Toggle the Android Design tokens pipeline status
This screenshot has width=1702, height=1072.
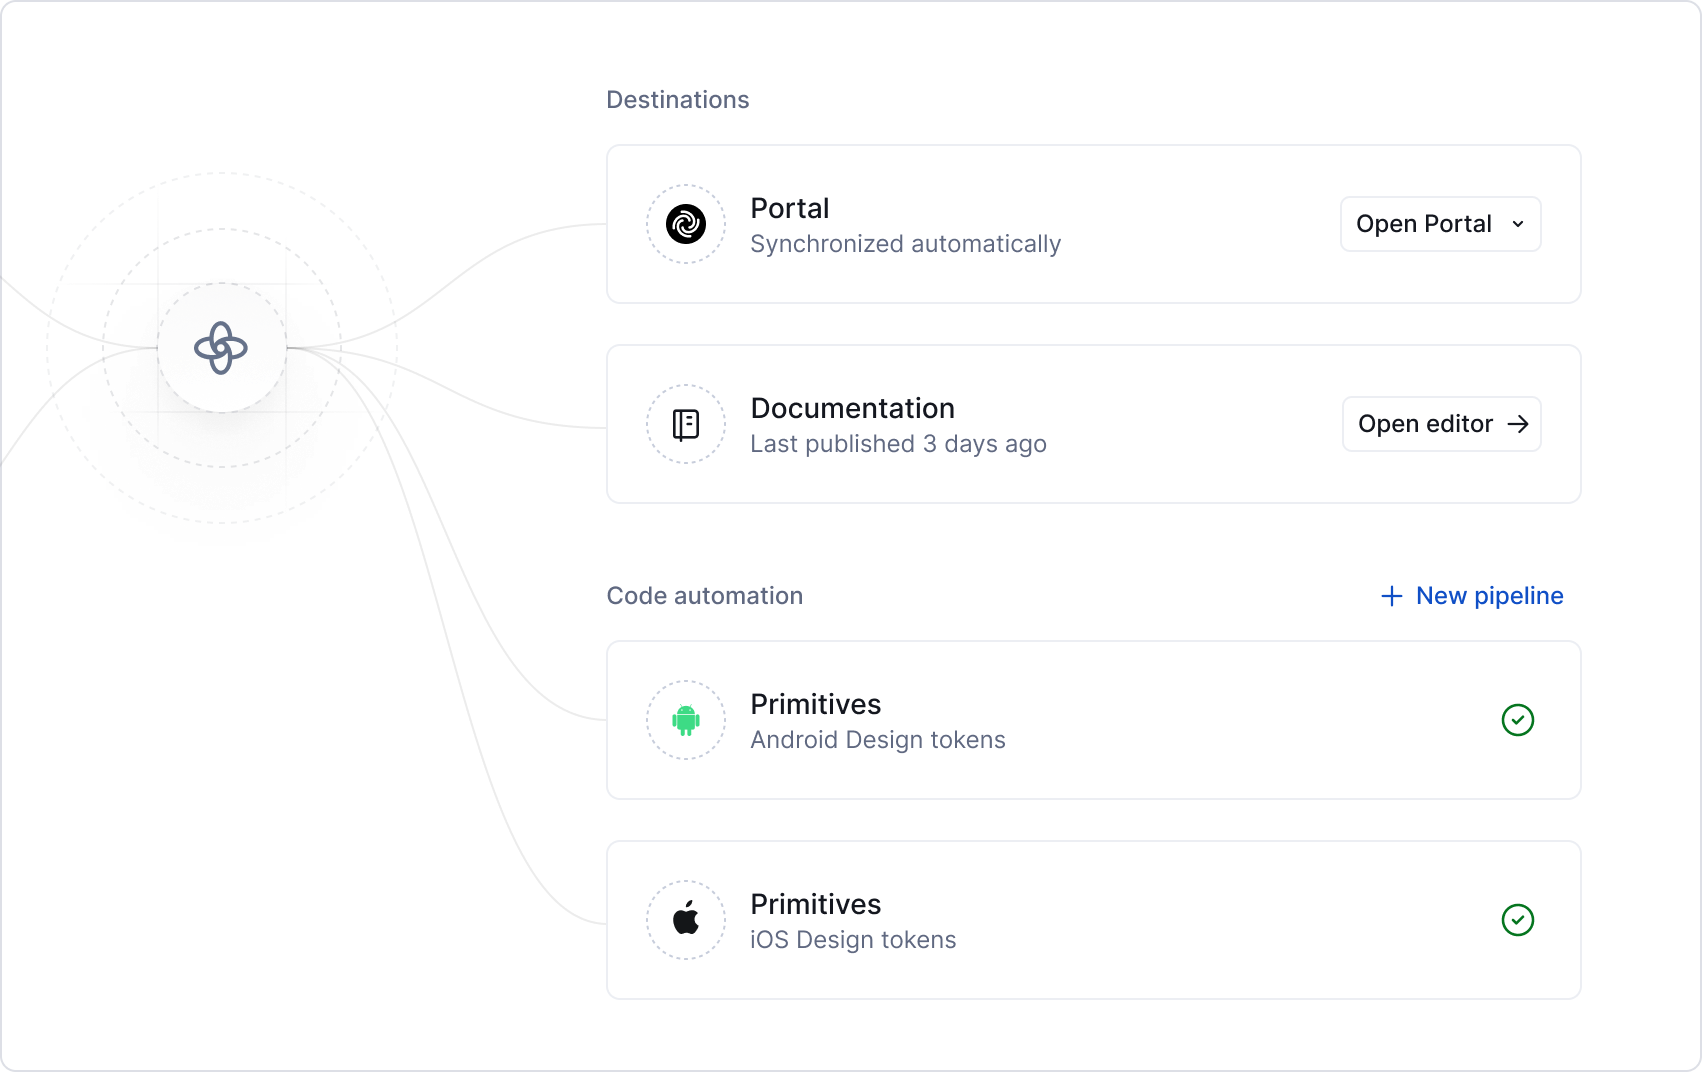[x=1519, y=720]
